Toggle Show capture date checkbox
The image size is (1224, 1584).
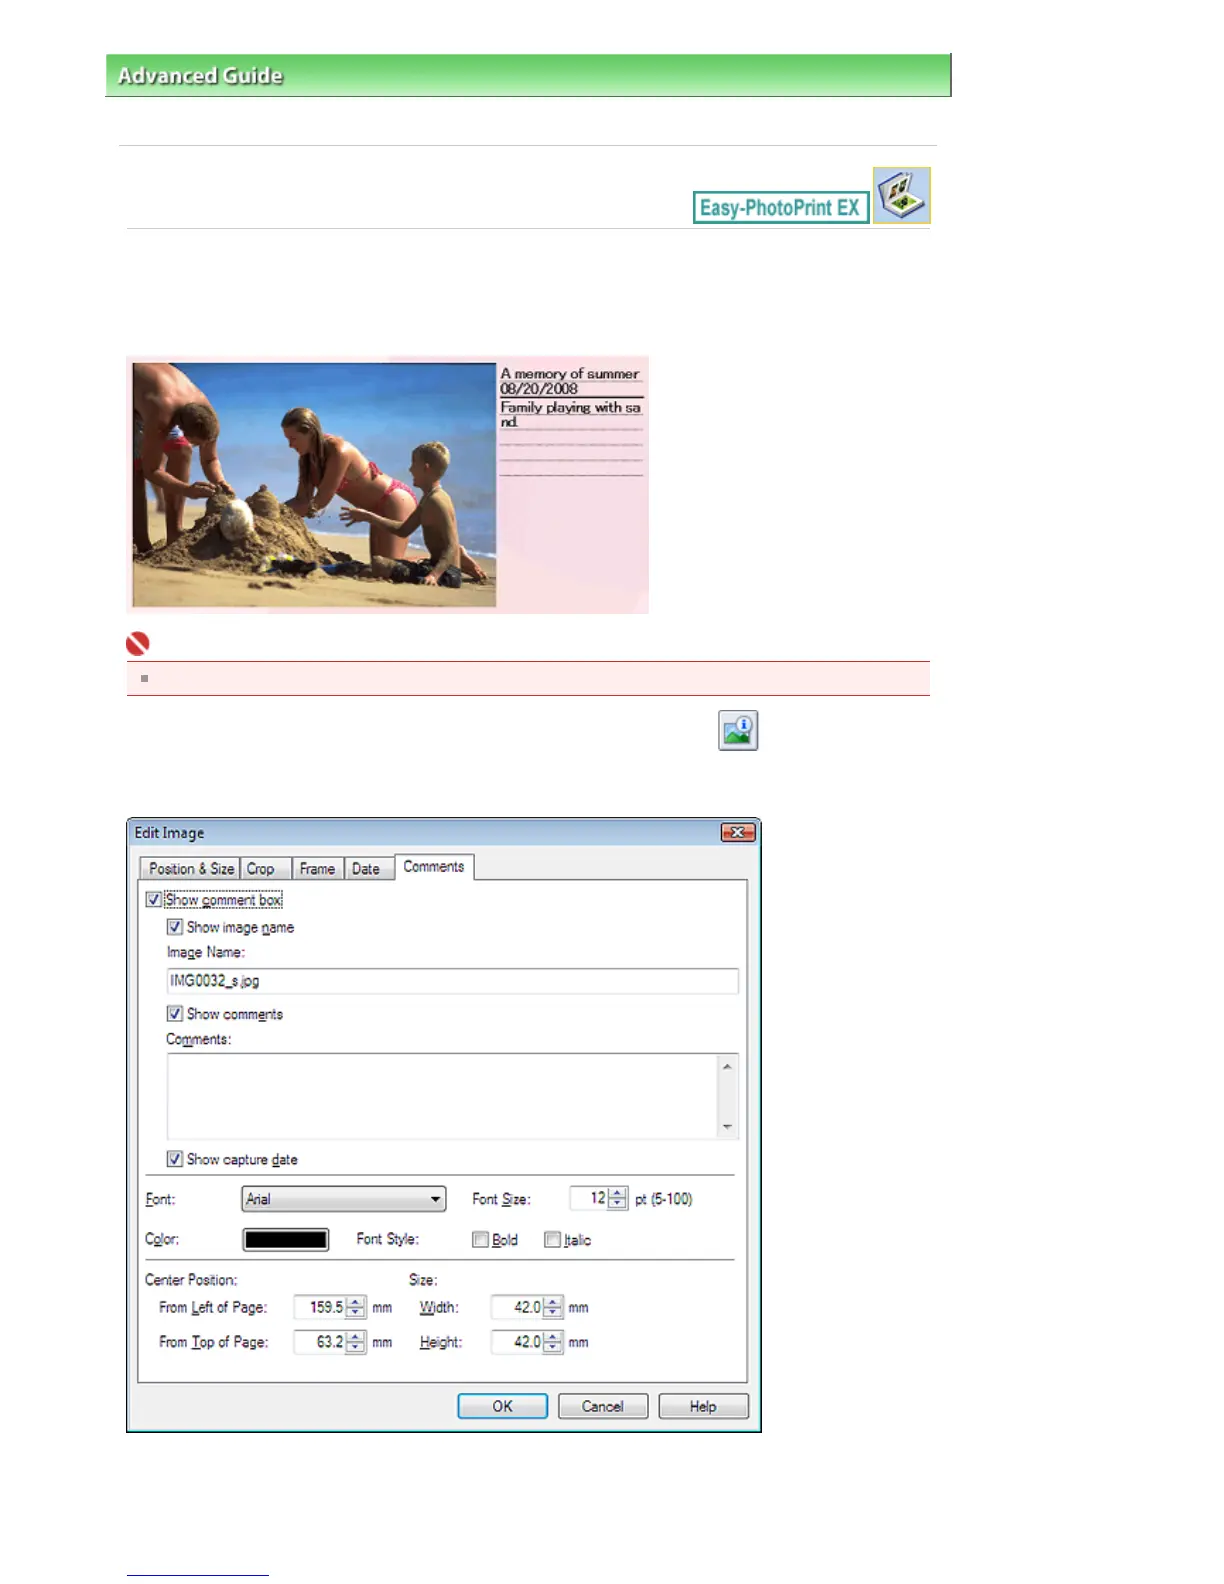coord(175,1159)
